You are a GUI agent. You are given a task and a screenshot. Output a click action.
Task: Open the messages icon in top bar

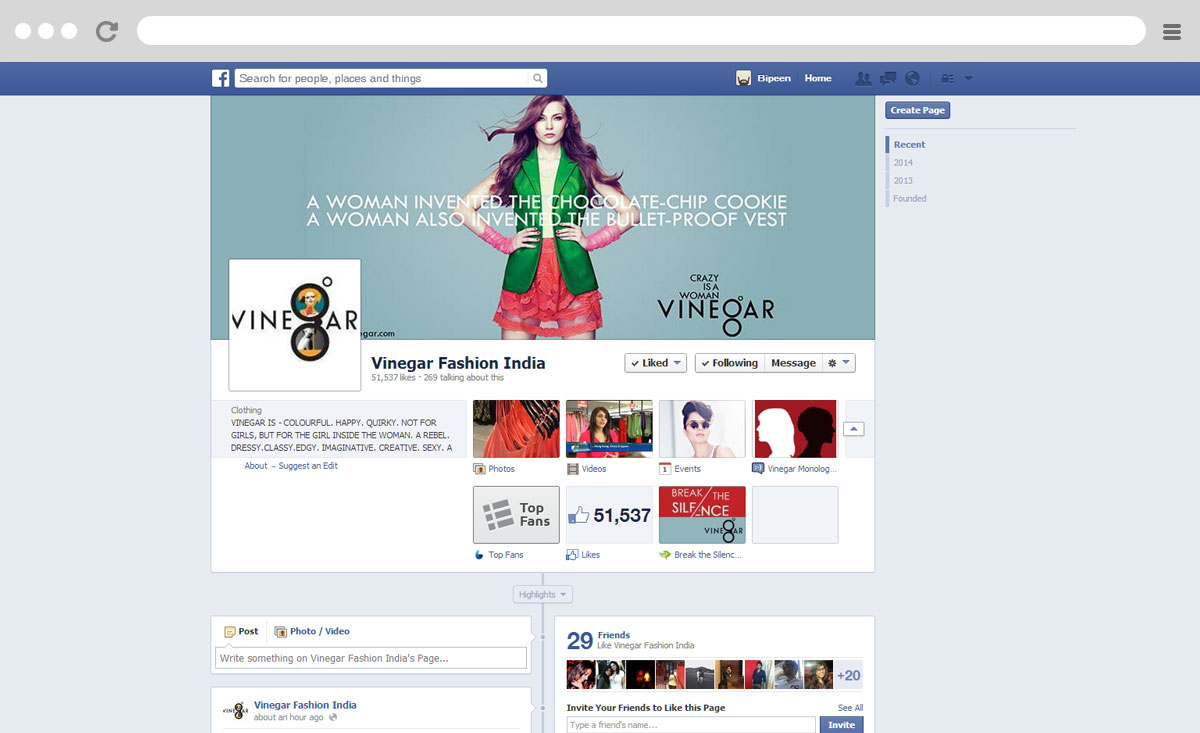tap(887, 78)
